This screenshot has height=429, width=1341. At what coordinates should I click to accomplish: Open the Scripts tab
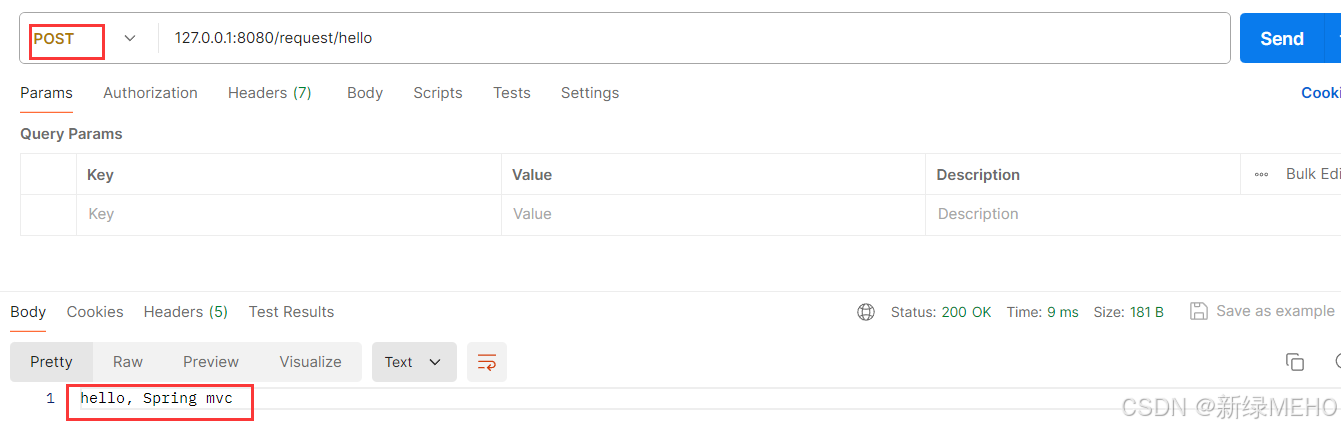pyautogui.click(x=437, y=92)
